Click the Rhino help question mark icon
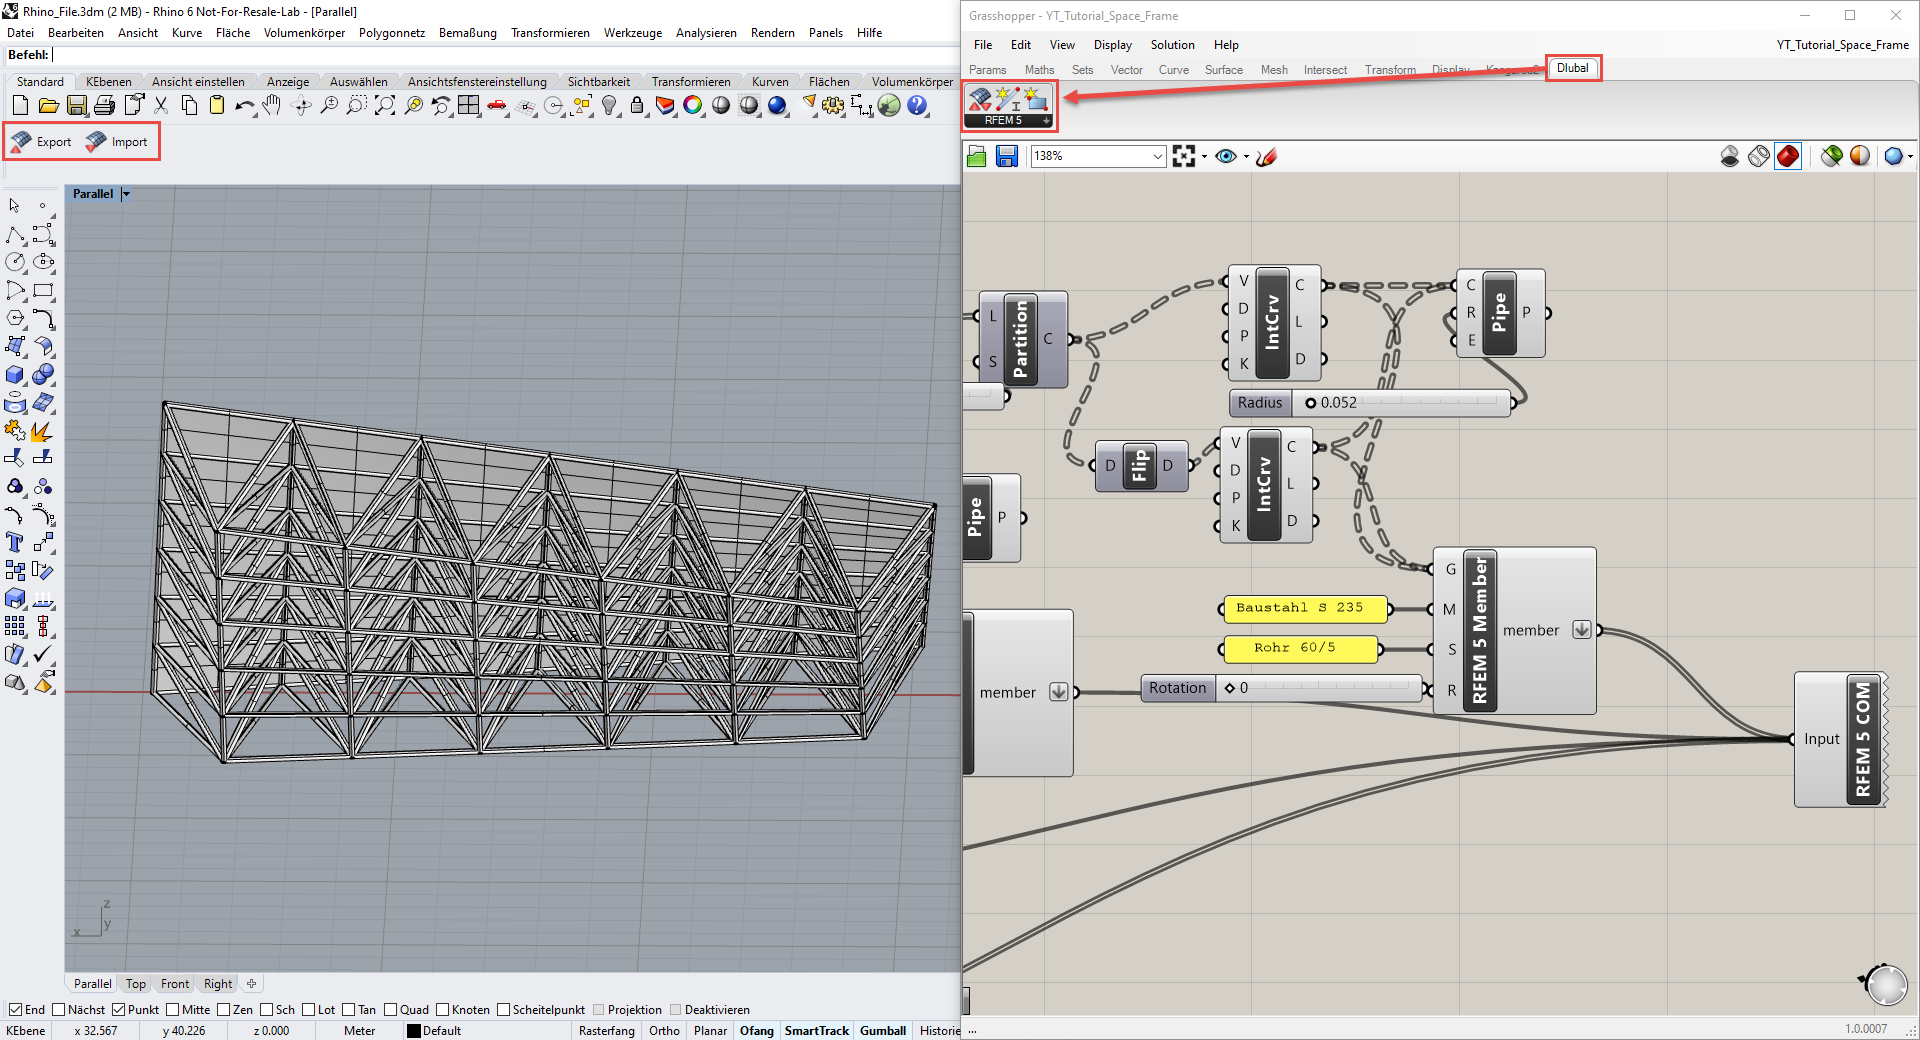The image size is (1920, 1040). (917, 106)
